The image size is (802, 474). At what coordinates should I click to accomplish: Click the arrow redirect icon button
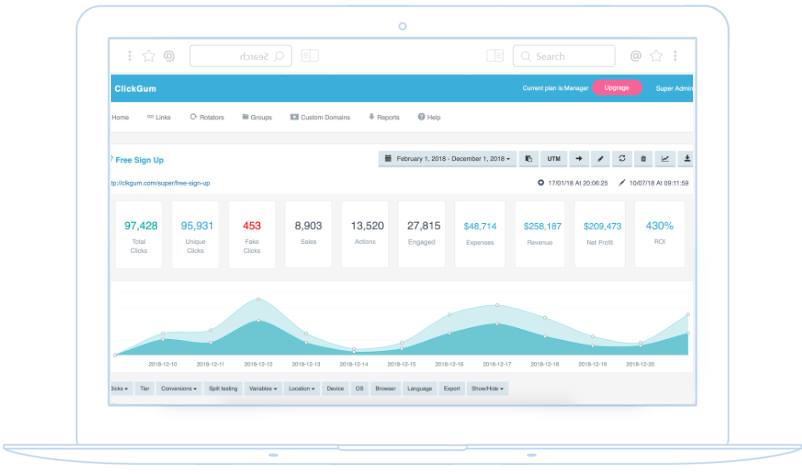point(578,159)
